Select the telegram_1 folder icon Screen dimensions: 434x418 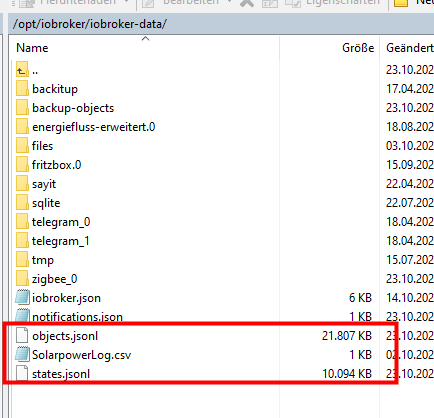point(22,241)
